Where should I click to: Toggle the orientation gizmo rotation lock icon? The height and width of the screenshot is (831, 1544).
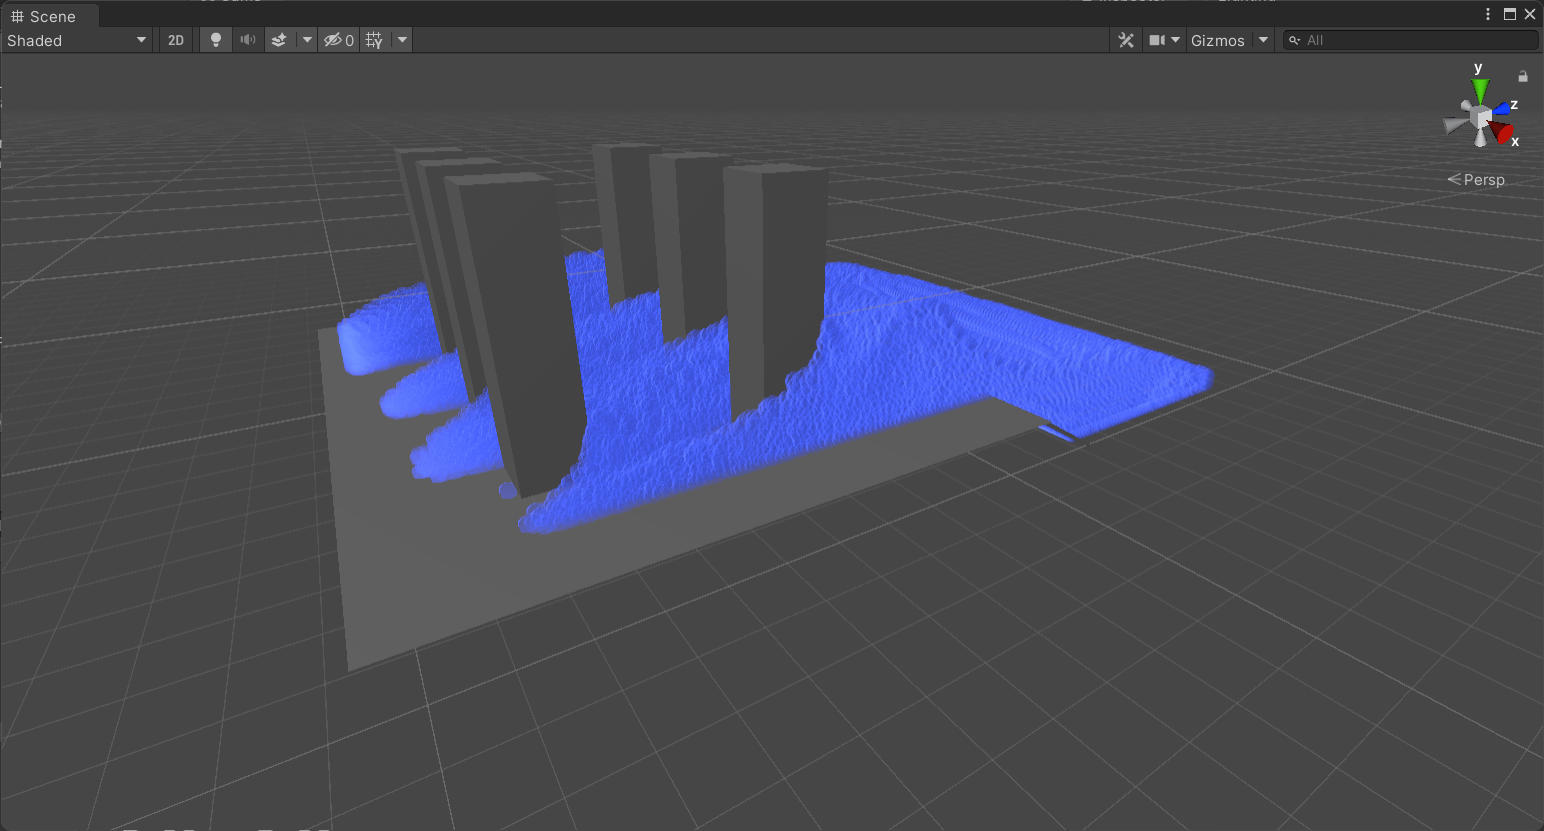(1523, 76)
